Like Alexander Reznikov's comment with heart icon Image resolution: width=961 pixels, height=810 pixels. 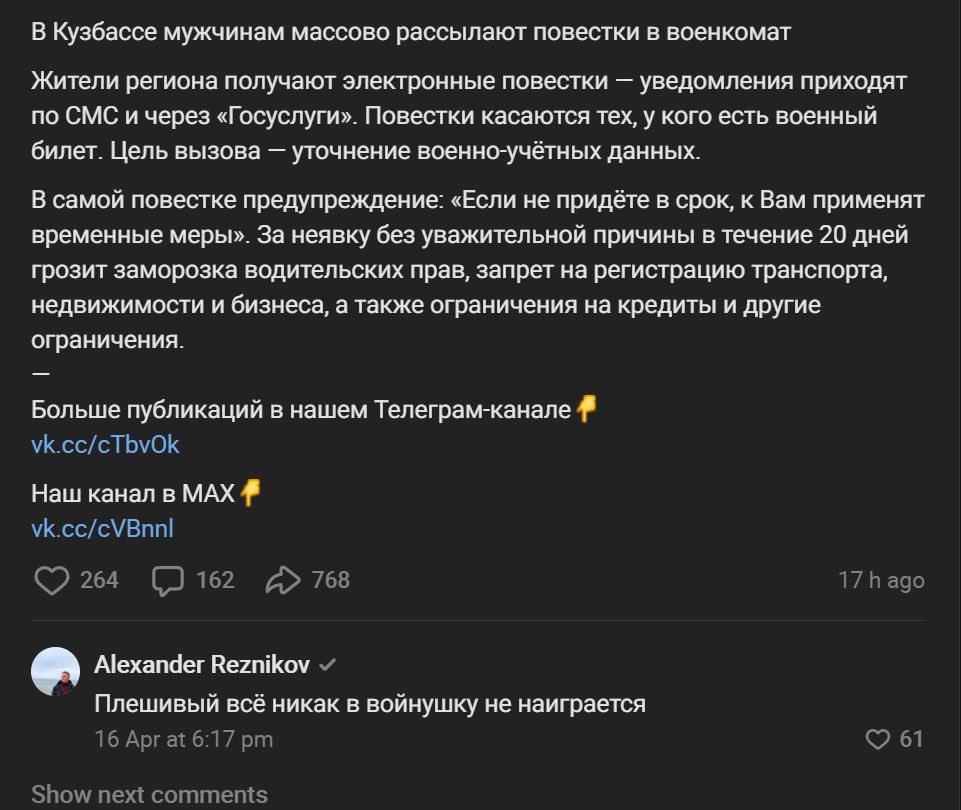[877, 739]
